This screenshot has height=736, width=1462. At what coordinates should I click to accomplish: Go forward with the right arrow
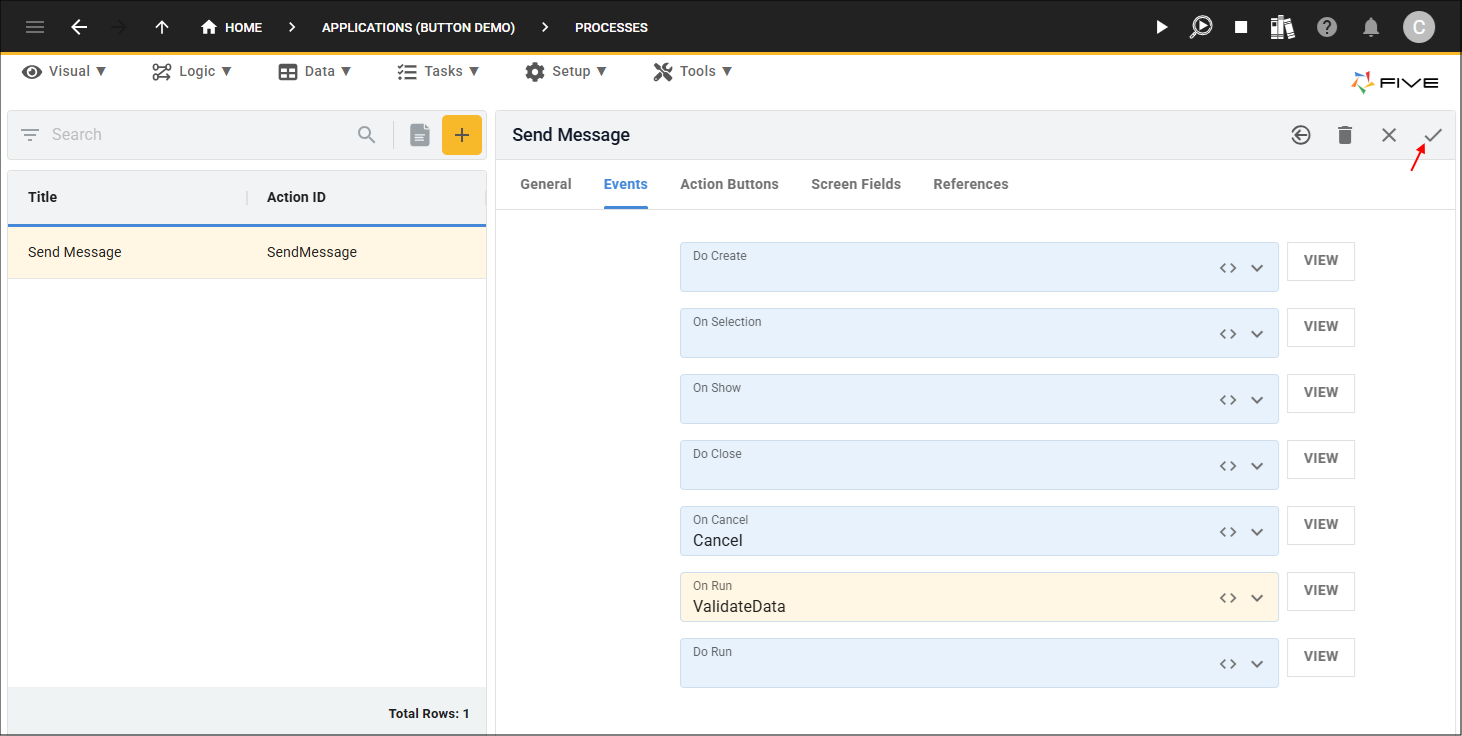point(120,27)
